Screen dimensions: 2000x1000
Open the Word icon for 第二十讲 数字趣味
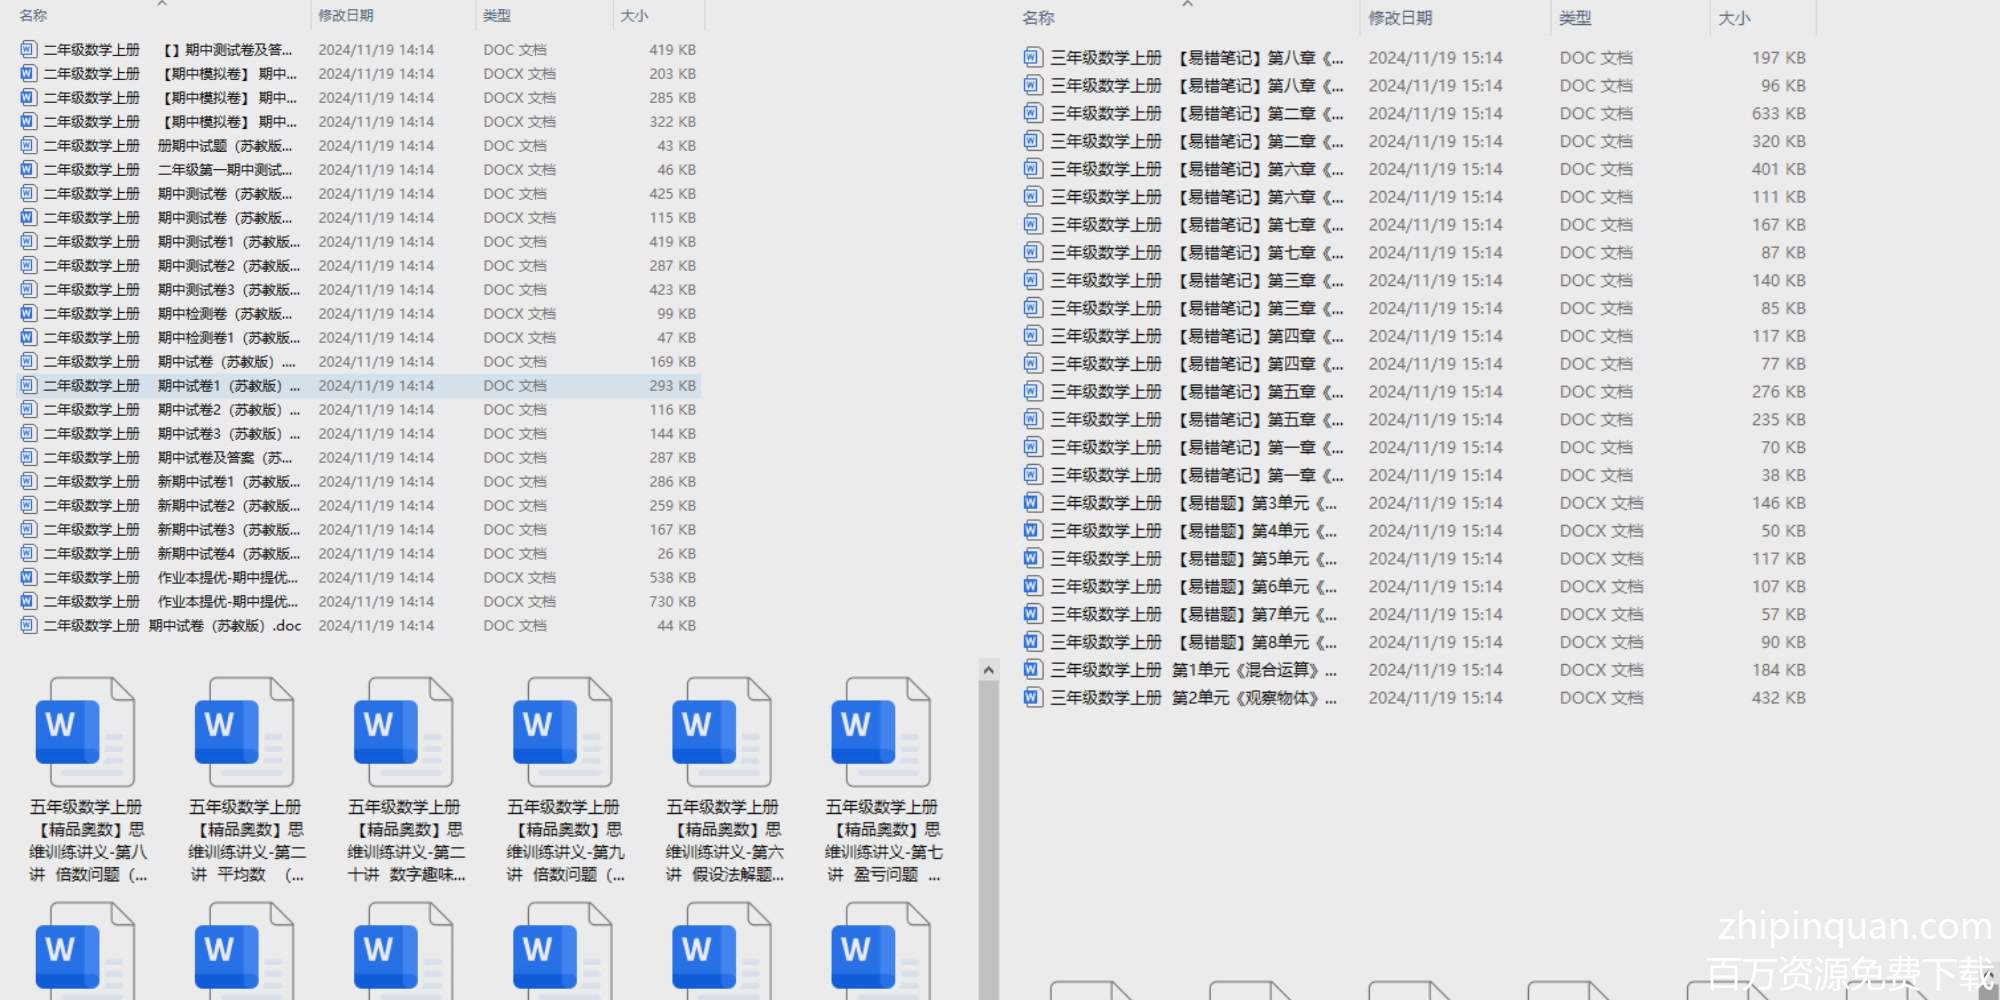(x=403, y=733)
